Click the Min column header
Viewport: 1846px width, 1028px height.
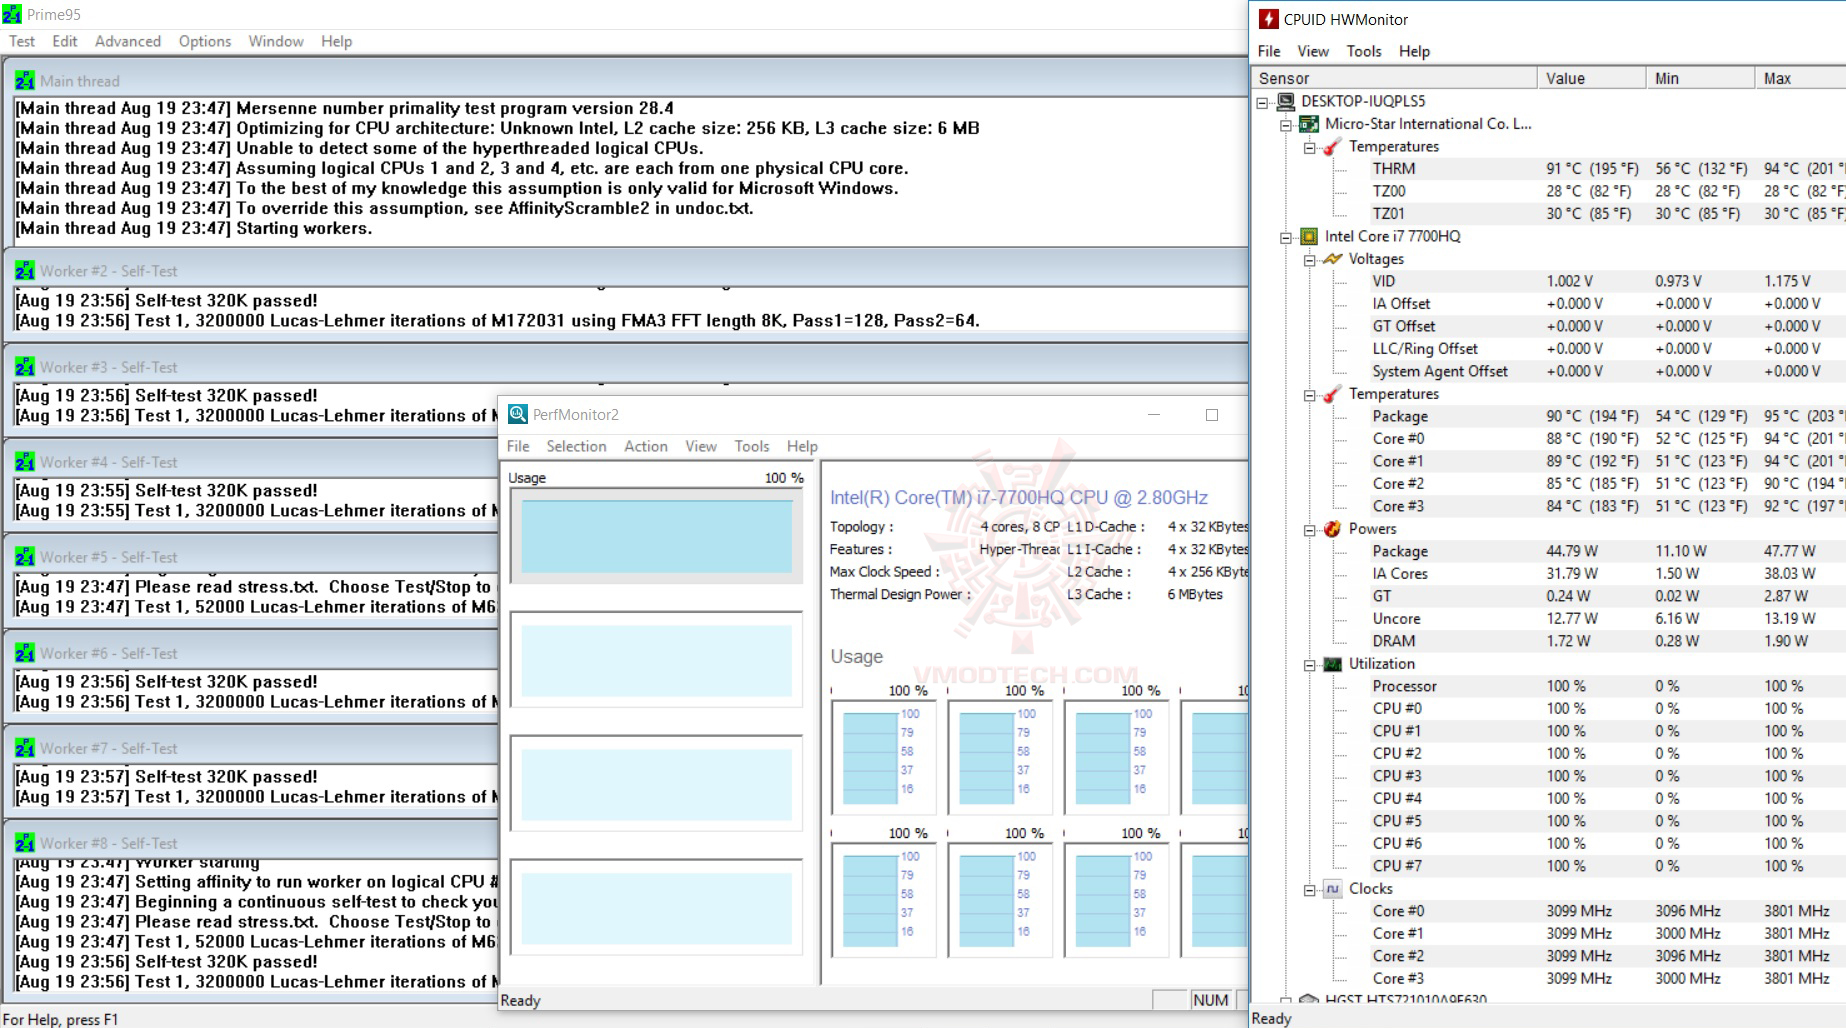[1701, 78]
